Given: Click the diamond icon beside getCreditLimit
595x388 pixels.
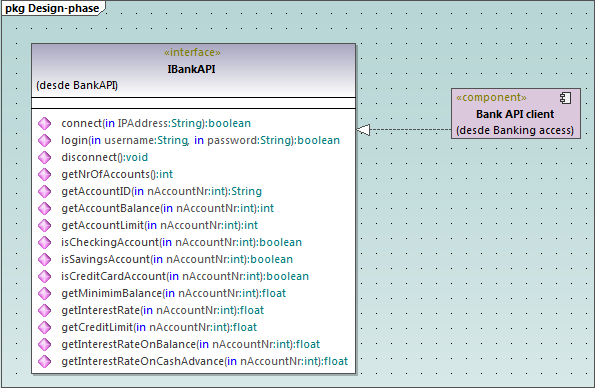Looking at the screenshot, I should tap(44, 327).
